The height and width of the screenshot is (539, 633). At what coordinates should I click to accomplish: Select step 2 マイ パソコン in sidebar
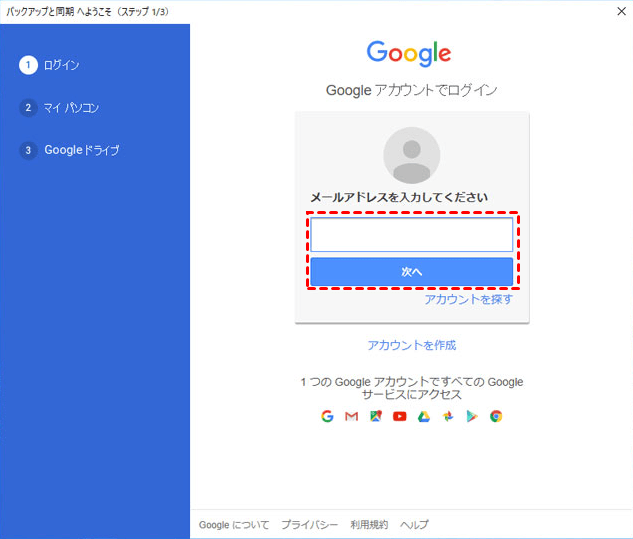pyautogui.click(x=59, y=108)
